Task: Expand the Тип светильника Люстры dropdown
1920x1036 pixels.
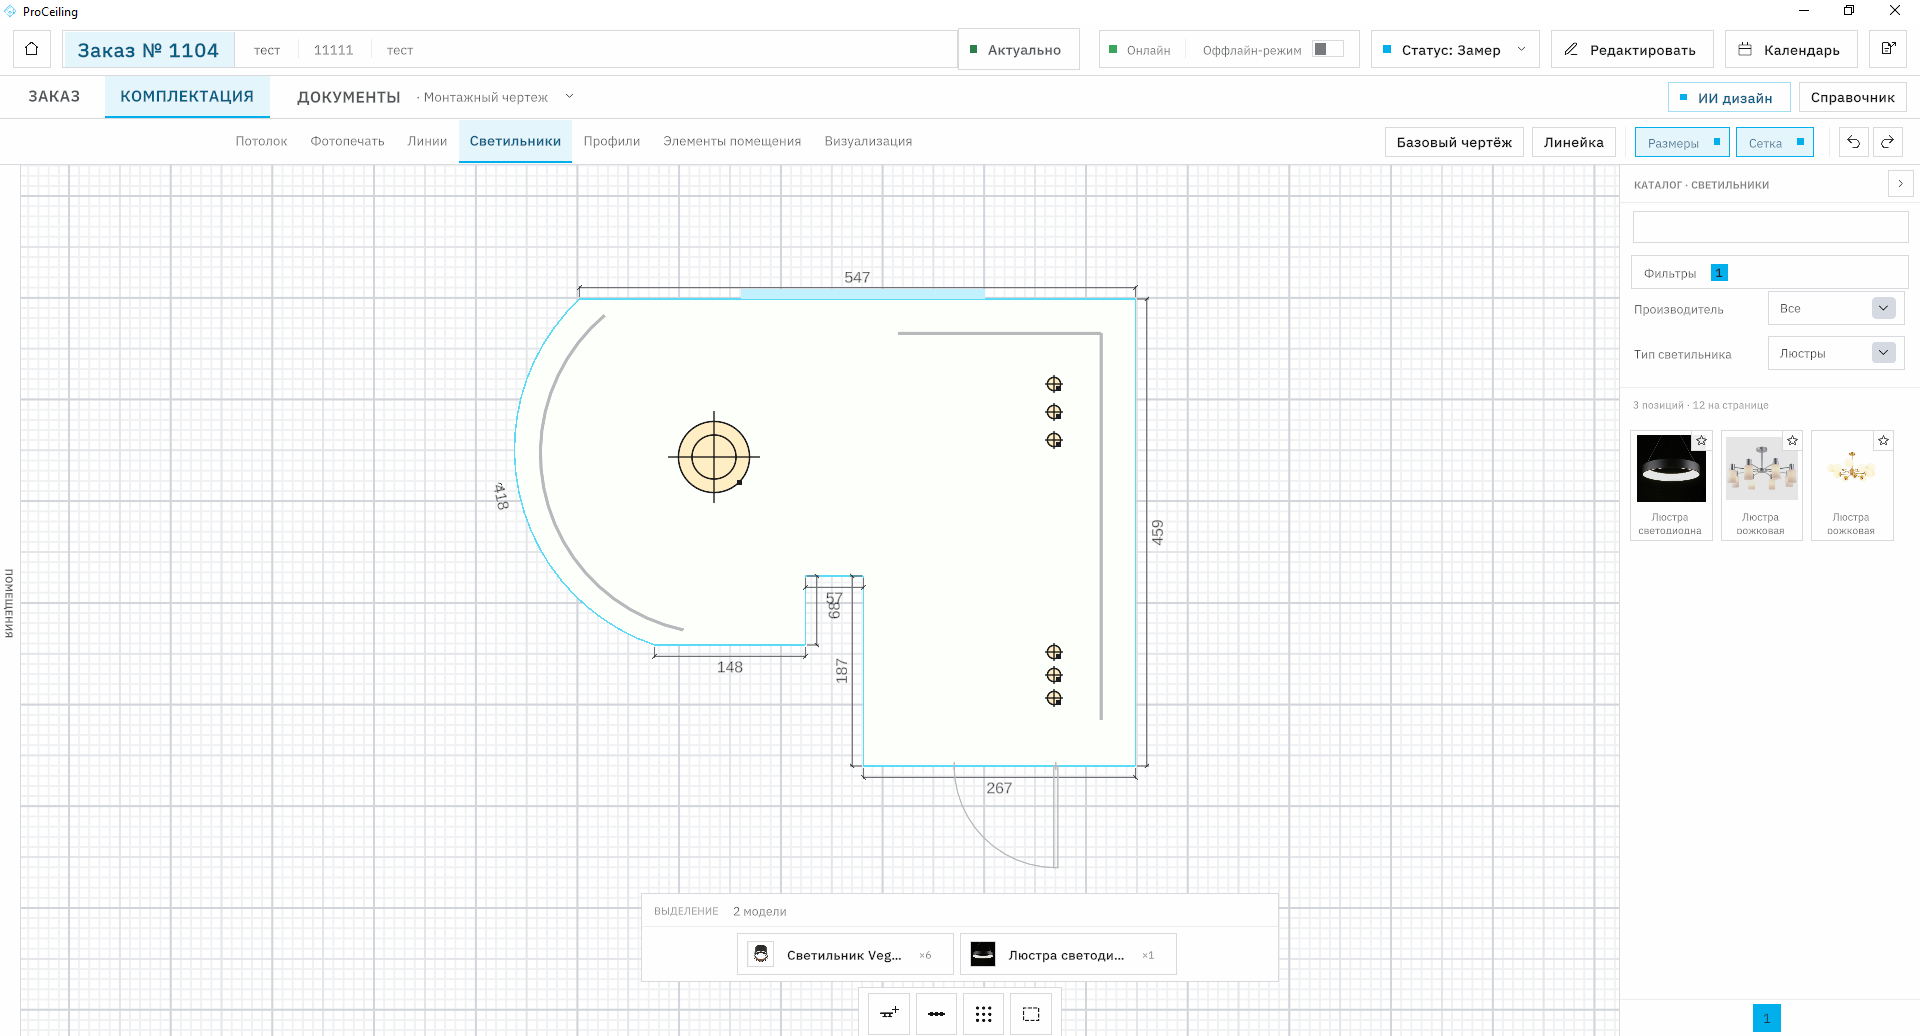Action: [x=1835, y=353]
